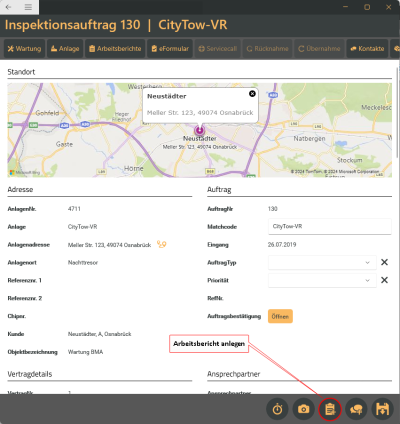The height and width of the screenshot is (424, 400).
Task: Open the hamburger menu
Action: pyautogui.click(x=28, y=7)
